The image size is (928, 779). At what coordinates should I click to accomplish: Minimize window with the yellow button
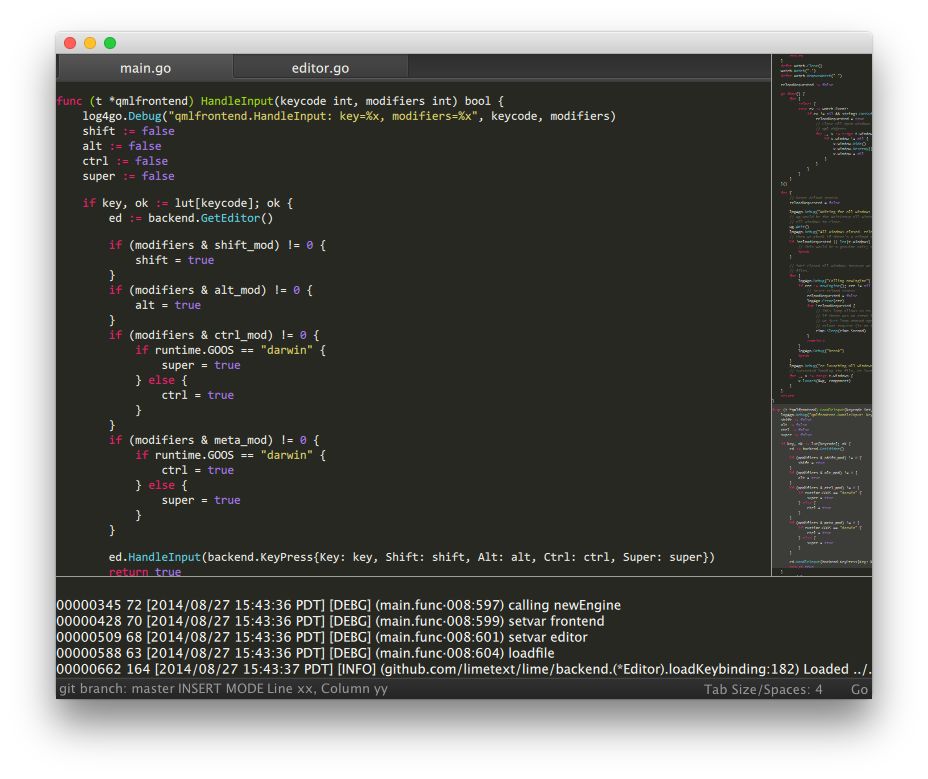(90, 43)
